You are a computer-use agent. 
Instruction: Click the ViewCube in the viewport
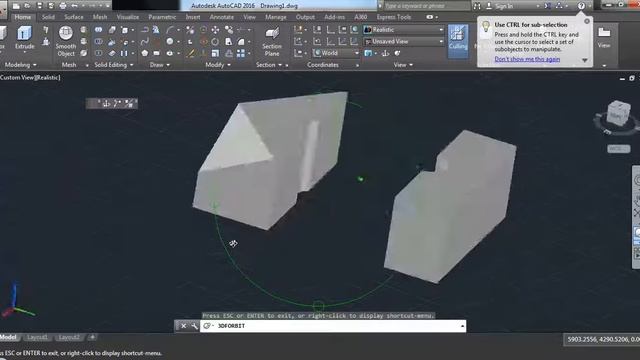618,113
